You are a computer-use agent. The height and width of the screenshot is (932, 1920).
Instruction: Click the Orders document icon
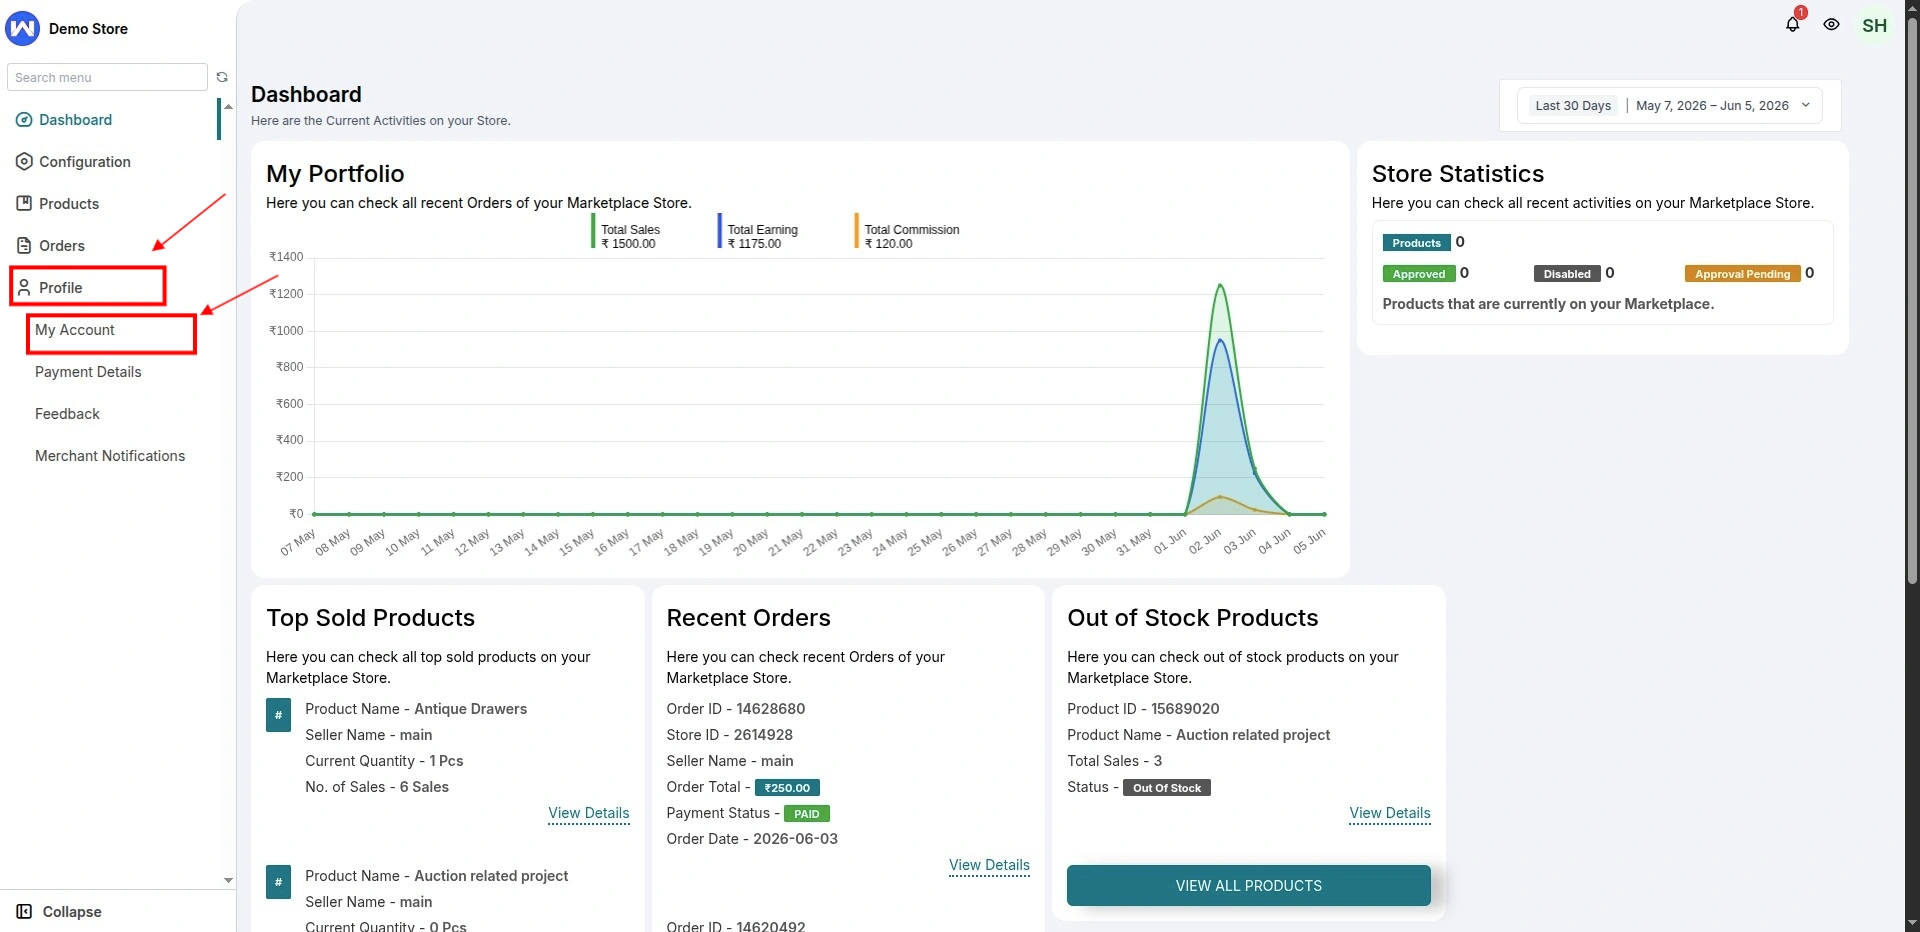[24, 246]
